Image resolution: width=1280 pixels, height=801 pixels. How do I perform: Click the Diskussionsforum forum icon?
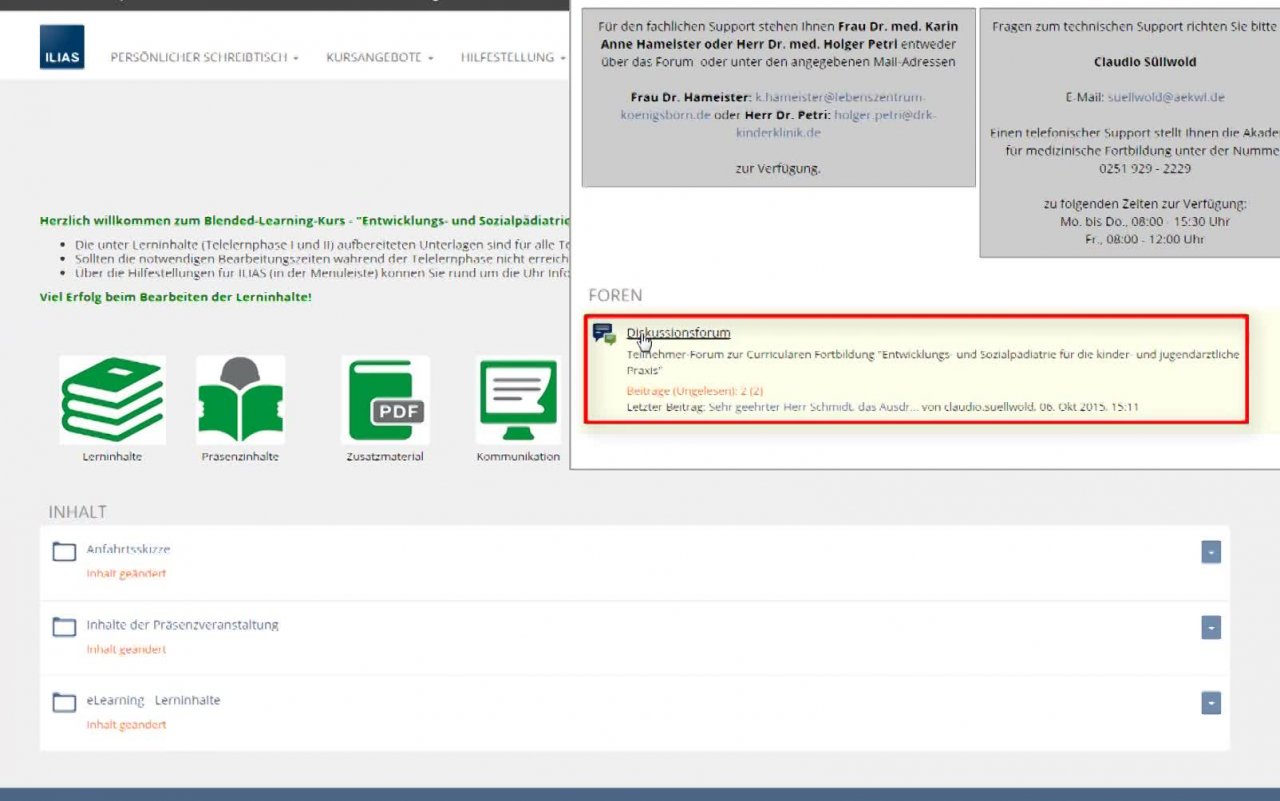pos(604,334)
